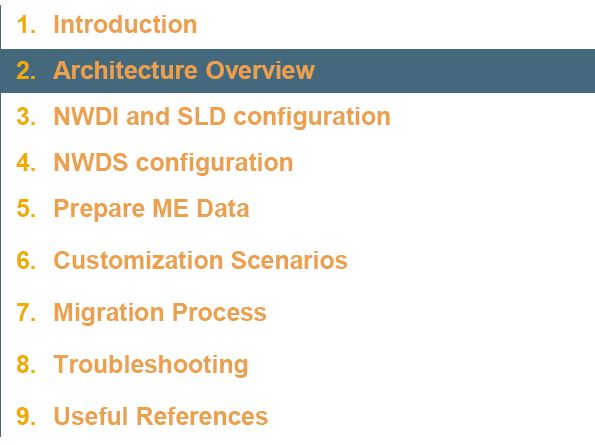
Task: Click the number 8 list marker
Action: [x=26, y=365]
